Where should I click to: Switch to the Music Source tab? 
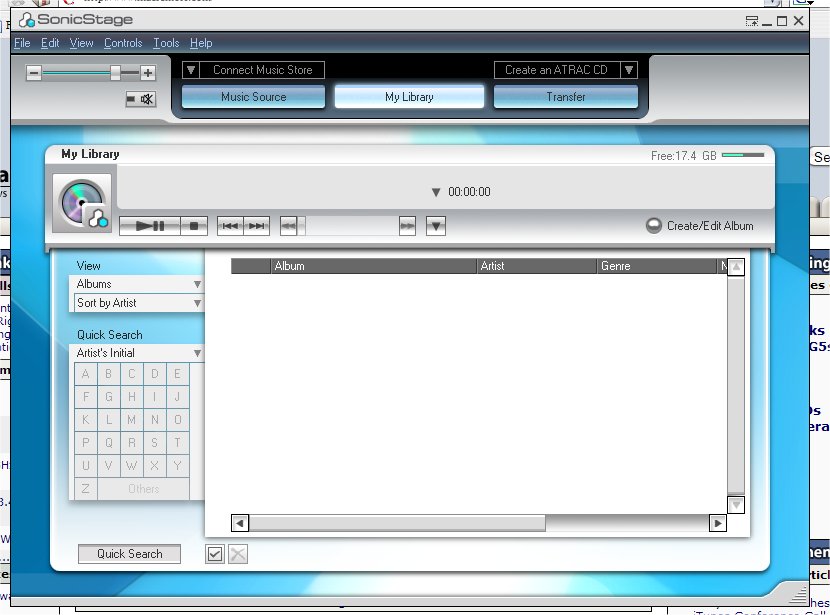[254, 97]
